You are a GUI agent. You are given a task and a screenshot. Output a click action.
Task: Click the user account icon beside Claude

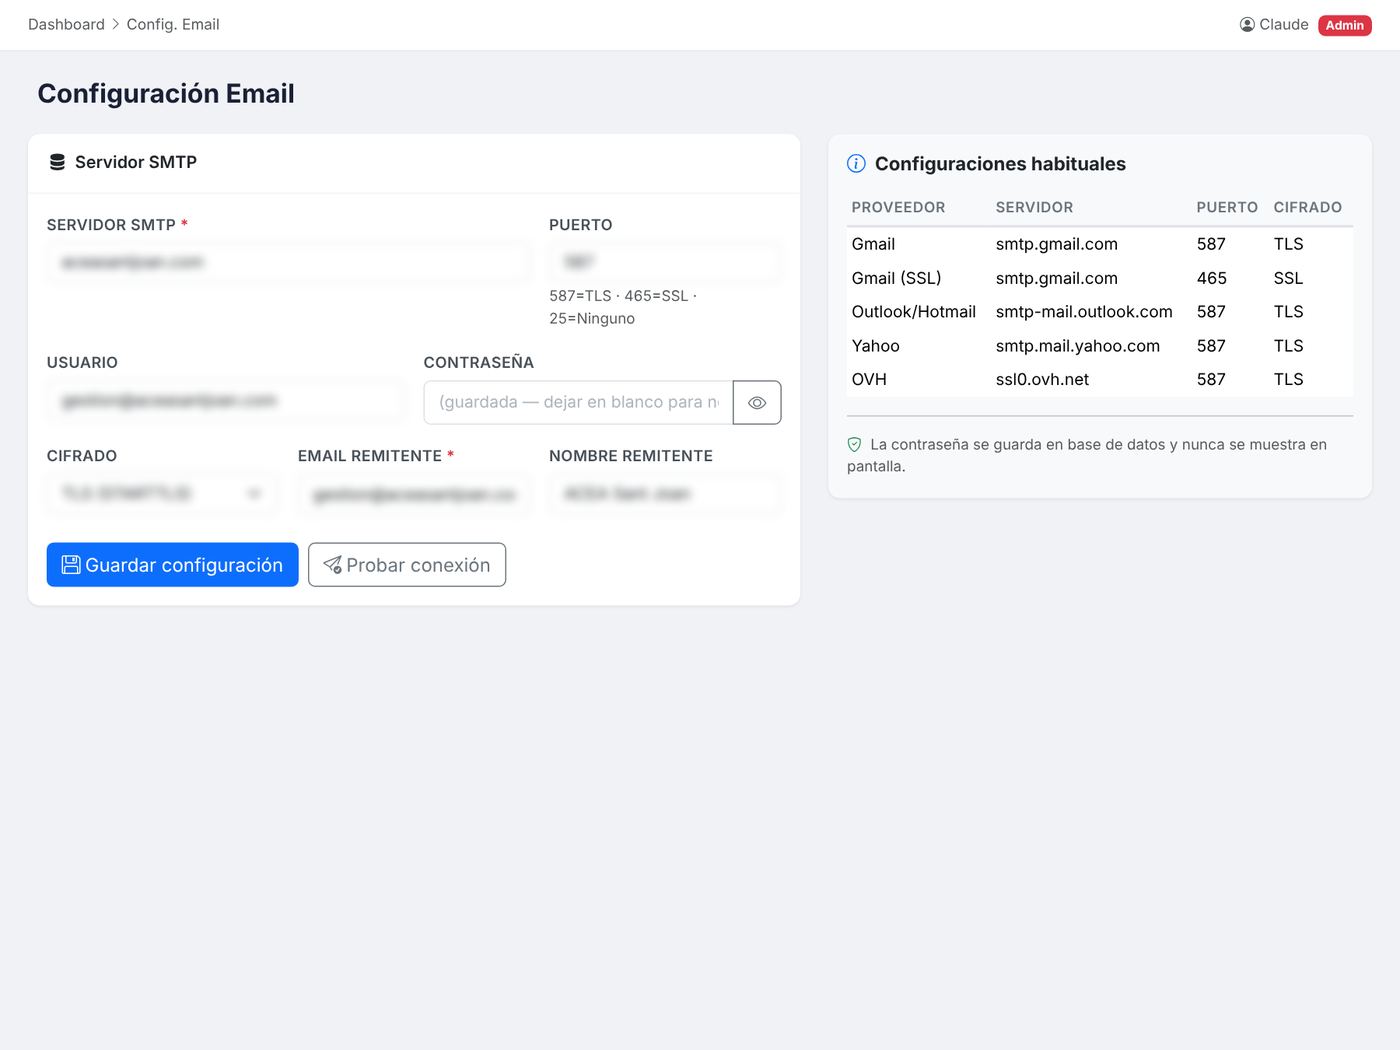(1247, 25)
